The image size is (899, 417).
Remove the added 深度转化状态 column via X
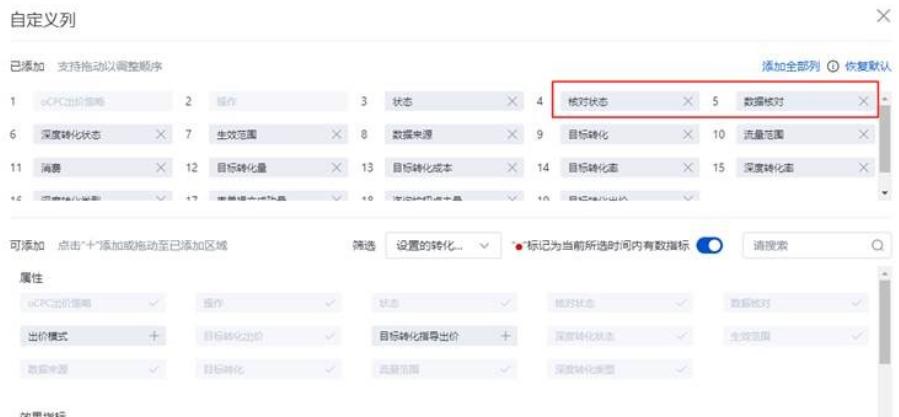click(161, 135)
